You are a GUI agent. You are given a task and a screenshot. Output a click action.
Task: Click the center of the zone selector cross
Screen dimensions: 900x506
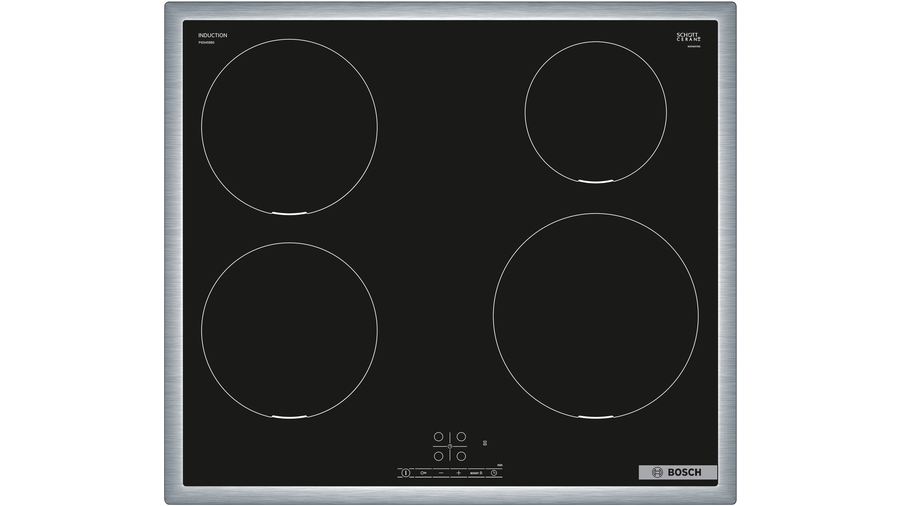pyautogui.click(x=450, y=444)
